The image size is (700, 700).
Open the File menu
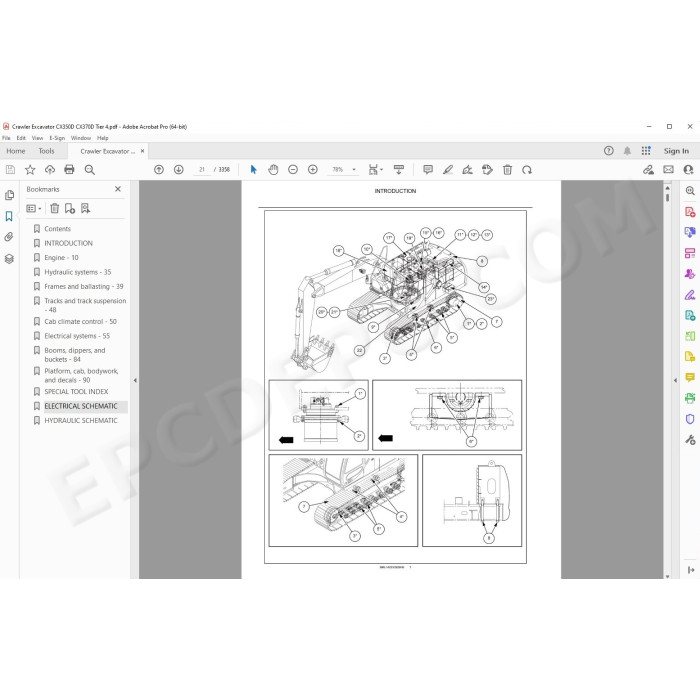click(6, 138)
